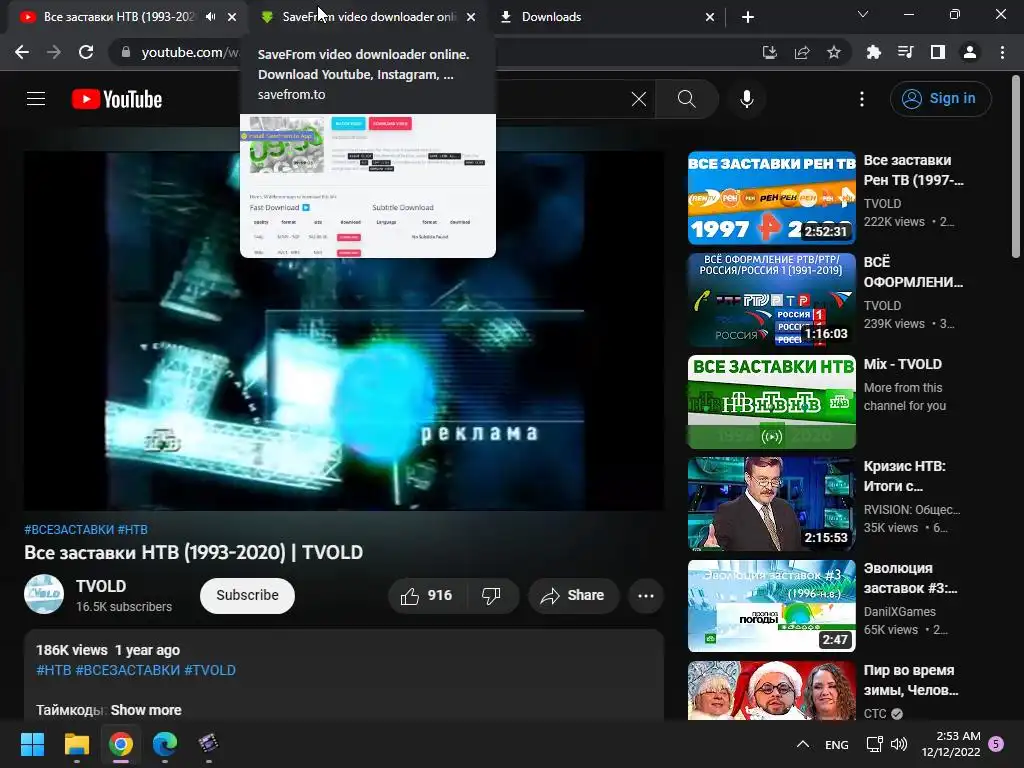Screen dimensions: 1024x768
Task: Switch to the Все заставки НТВ tab
Action: tap(119, 17)
